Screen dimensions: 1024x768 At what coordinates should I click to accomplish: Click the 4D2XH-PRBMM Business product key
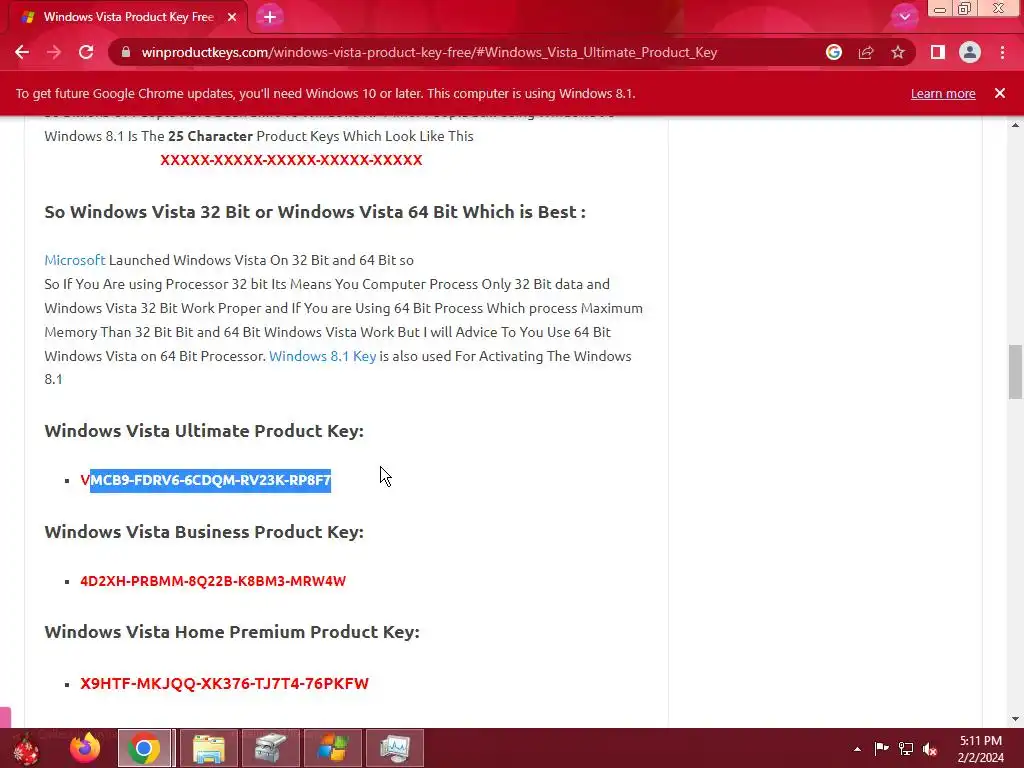213,581
